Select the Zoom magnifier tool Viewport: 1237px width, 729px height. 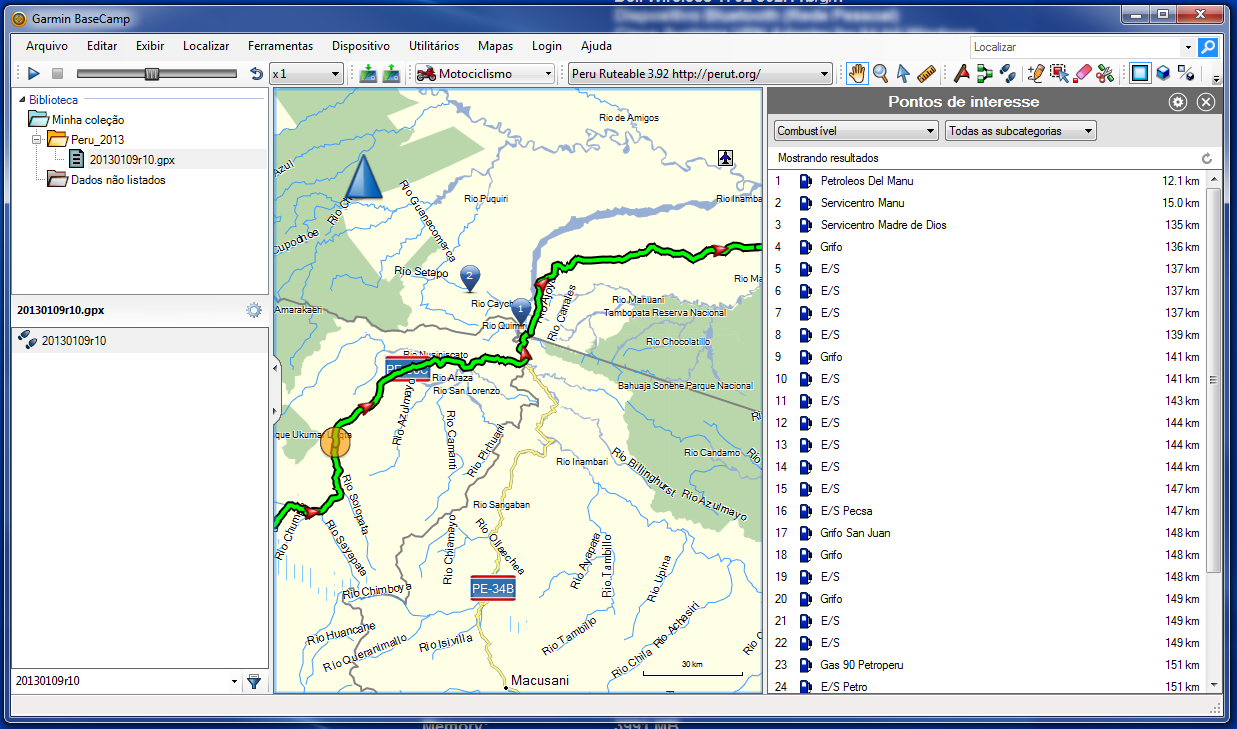880,73
